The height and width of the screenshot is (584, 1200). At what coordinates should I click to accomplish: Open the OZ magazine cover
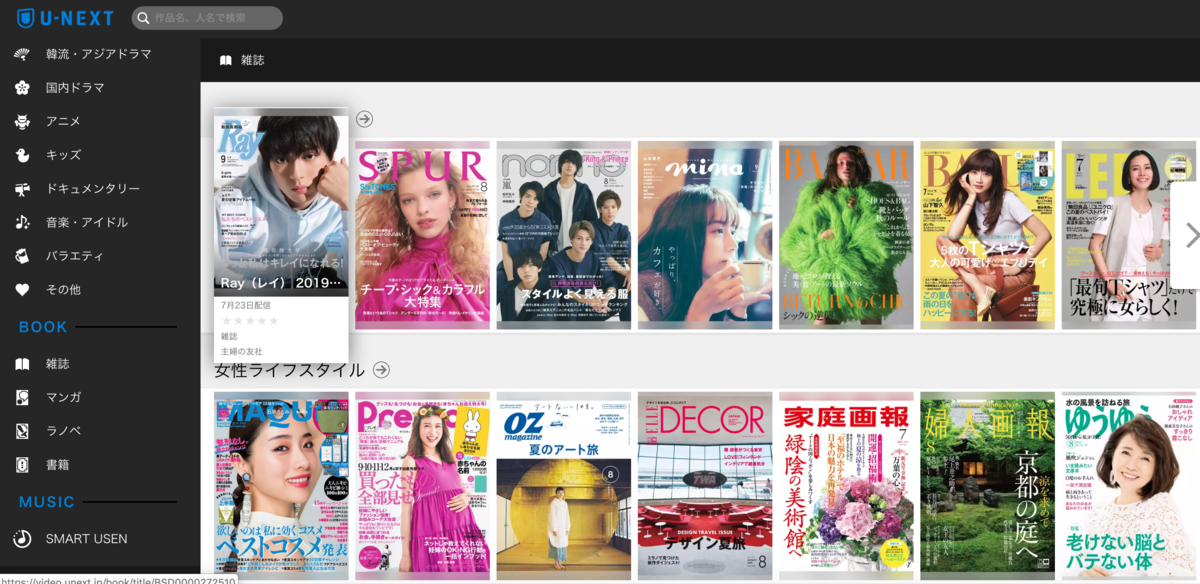coord(564,486)
